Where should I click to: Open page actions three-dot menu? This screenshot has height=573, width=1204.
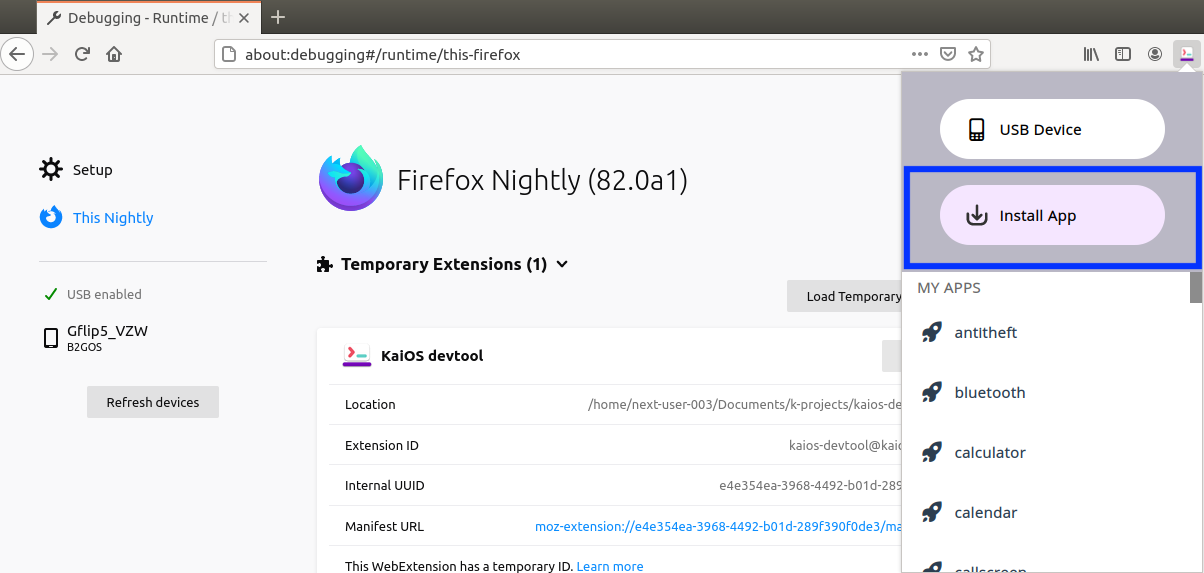920,54
